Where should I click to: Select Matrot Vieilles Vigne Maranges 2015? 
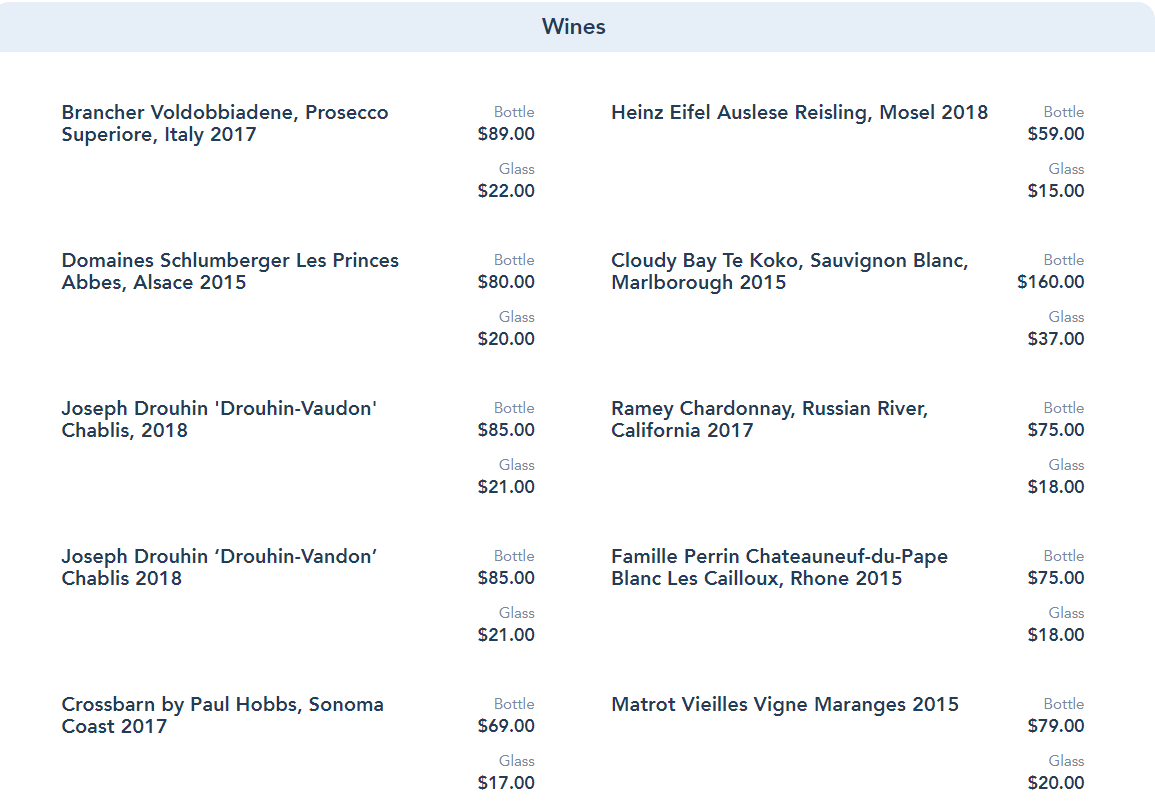(x=784, y=704)
